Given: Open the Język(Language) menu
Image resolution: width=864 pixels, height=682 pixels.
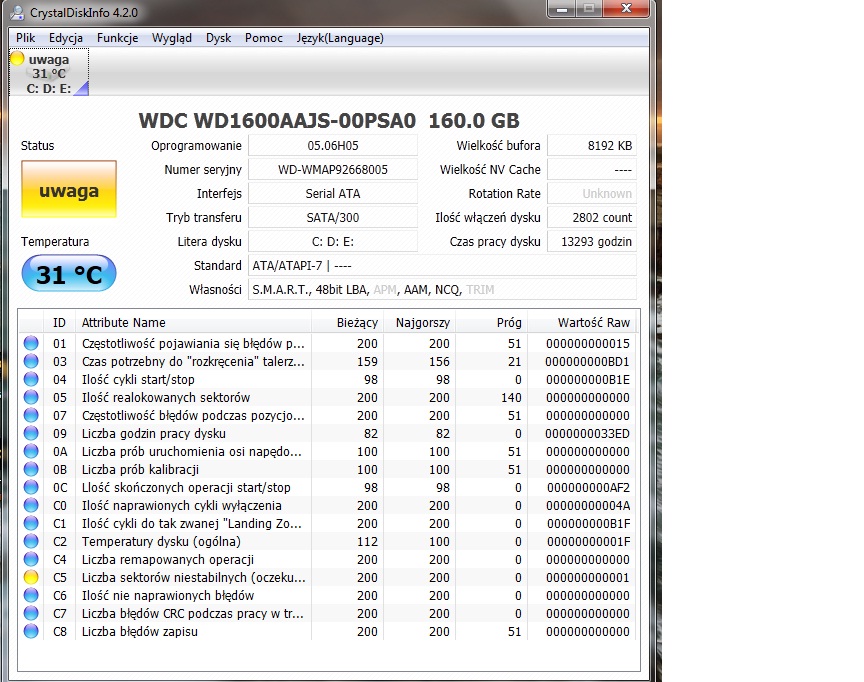Looking at the screenshot, I should point(340,38).
